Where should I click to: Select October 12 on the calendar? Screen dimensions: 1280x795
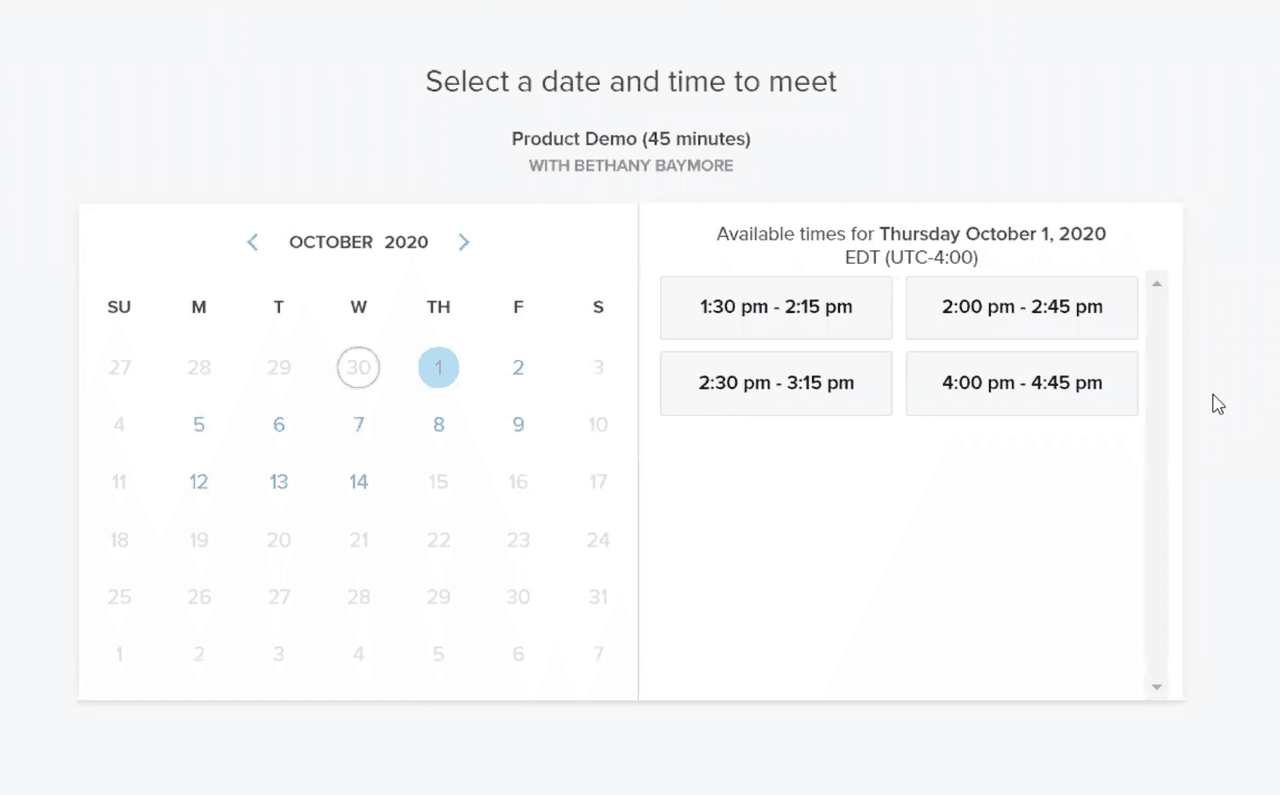(x=198, y=481)
